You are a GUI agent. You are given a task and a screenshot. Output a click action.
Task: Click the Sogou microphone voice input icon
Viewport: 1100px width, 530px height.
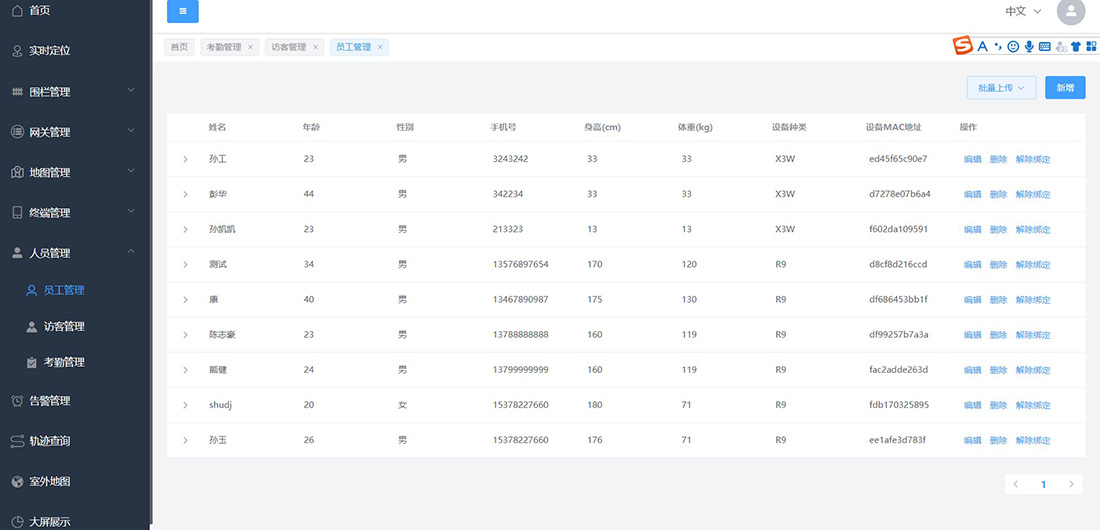1029,46
